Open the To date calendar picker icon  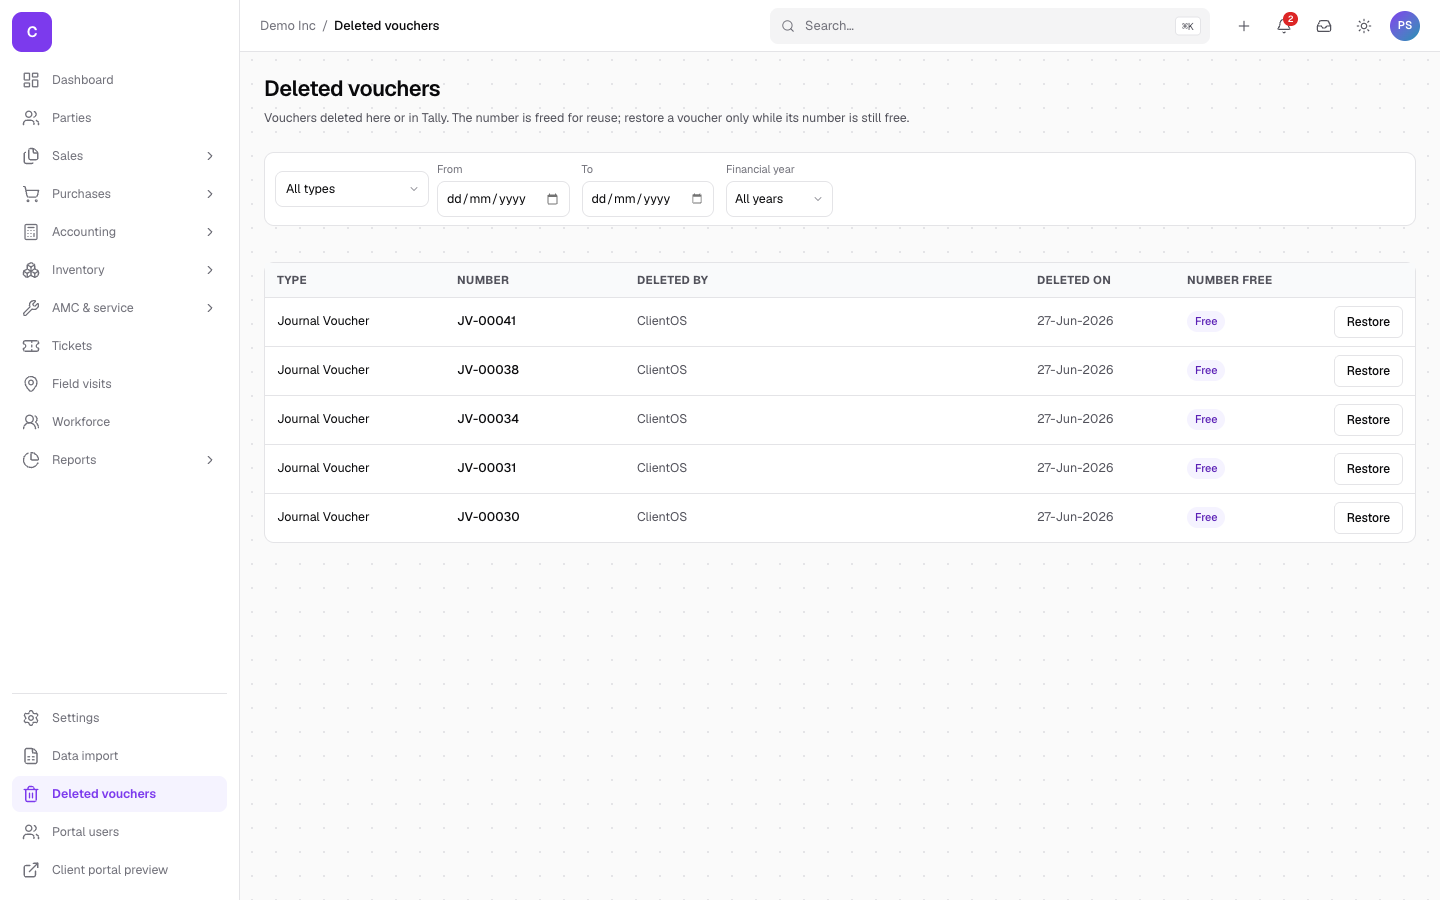pos(697,199)
